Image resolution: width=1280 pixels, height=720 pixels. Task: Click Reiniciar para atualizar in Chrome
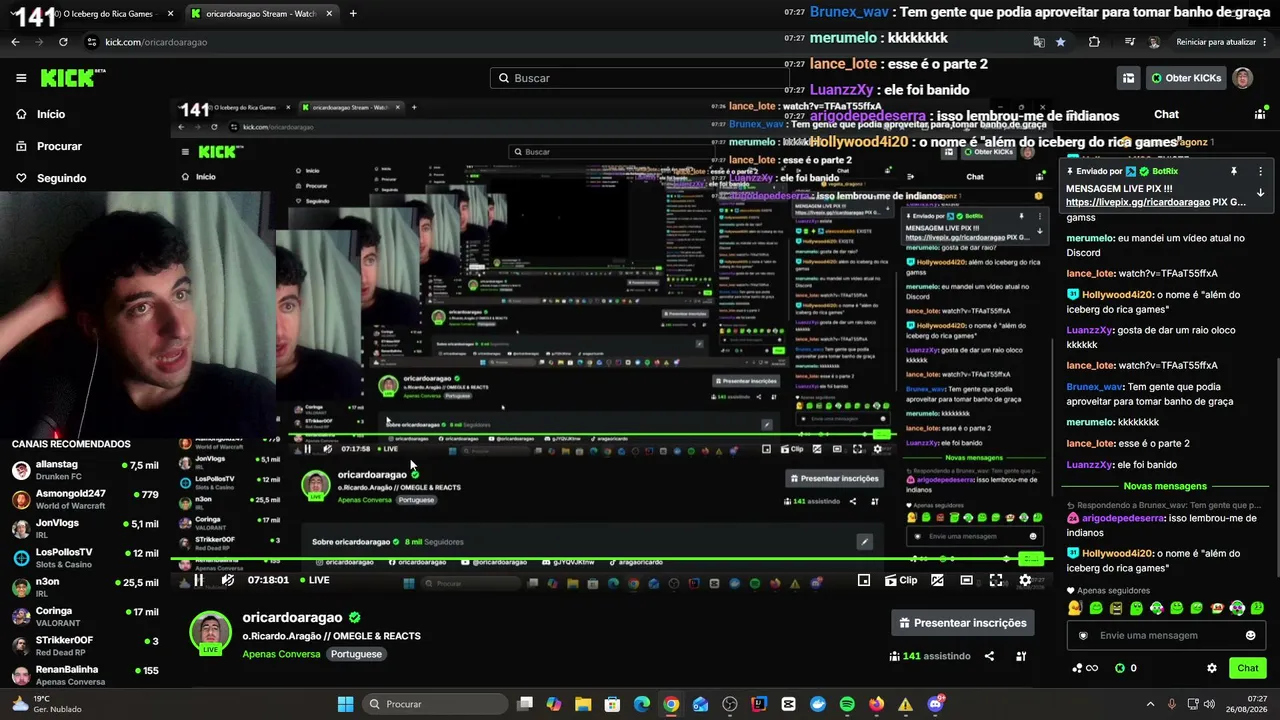coord(1223,42)
